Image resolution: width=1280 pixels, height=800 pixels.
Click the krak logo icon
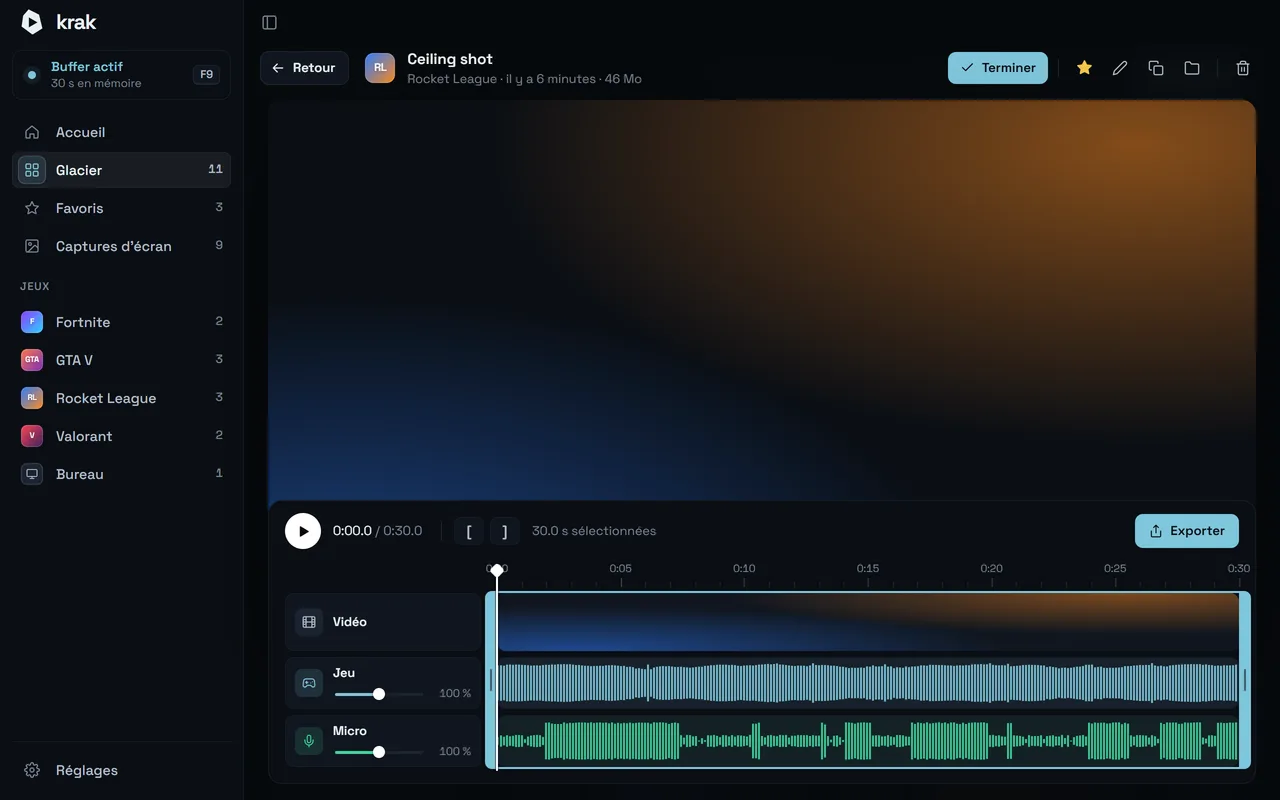(x=32, y=22)
